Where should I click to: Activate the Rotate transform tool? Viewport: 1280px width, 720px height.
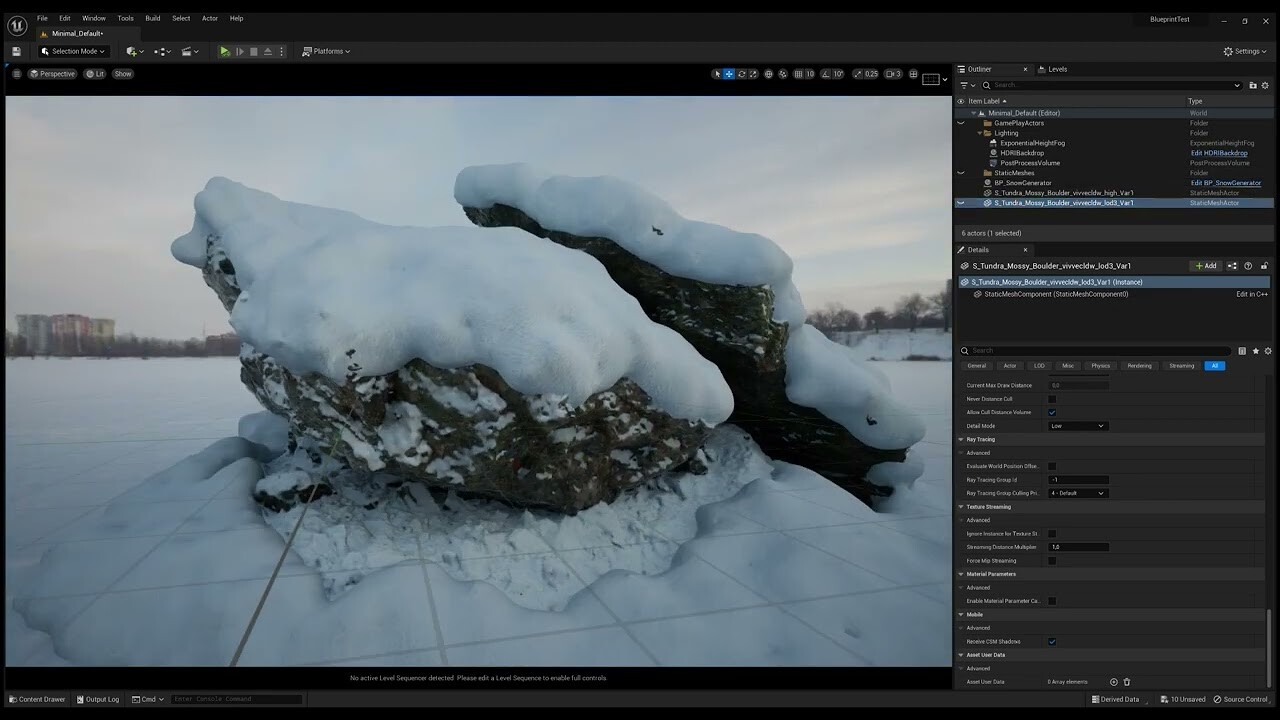[742, 73]
